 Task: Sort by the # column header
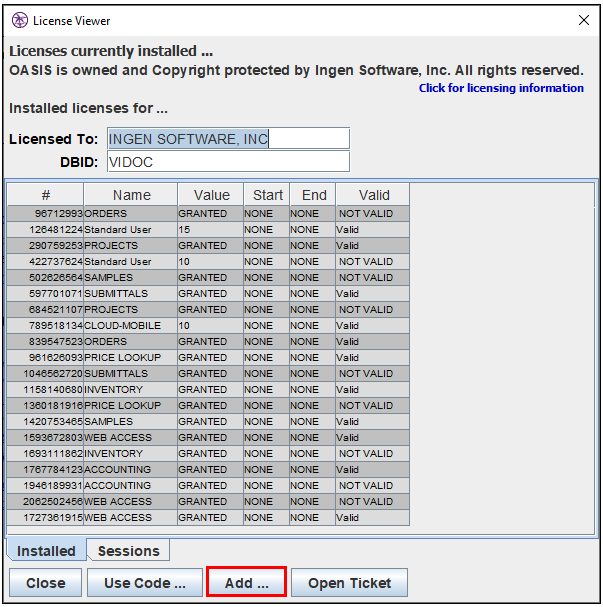pyautogui.click(x=45, y=195)
